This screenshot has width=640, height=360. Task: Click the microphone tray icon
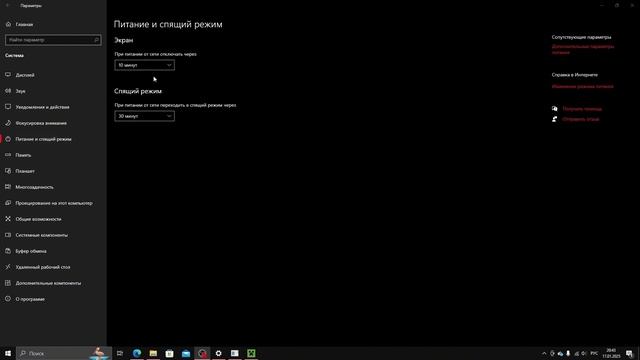click(568, 353)
